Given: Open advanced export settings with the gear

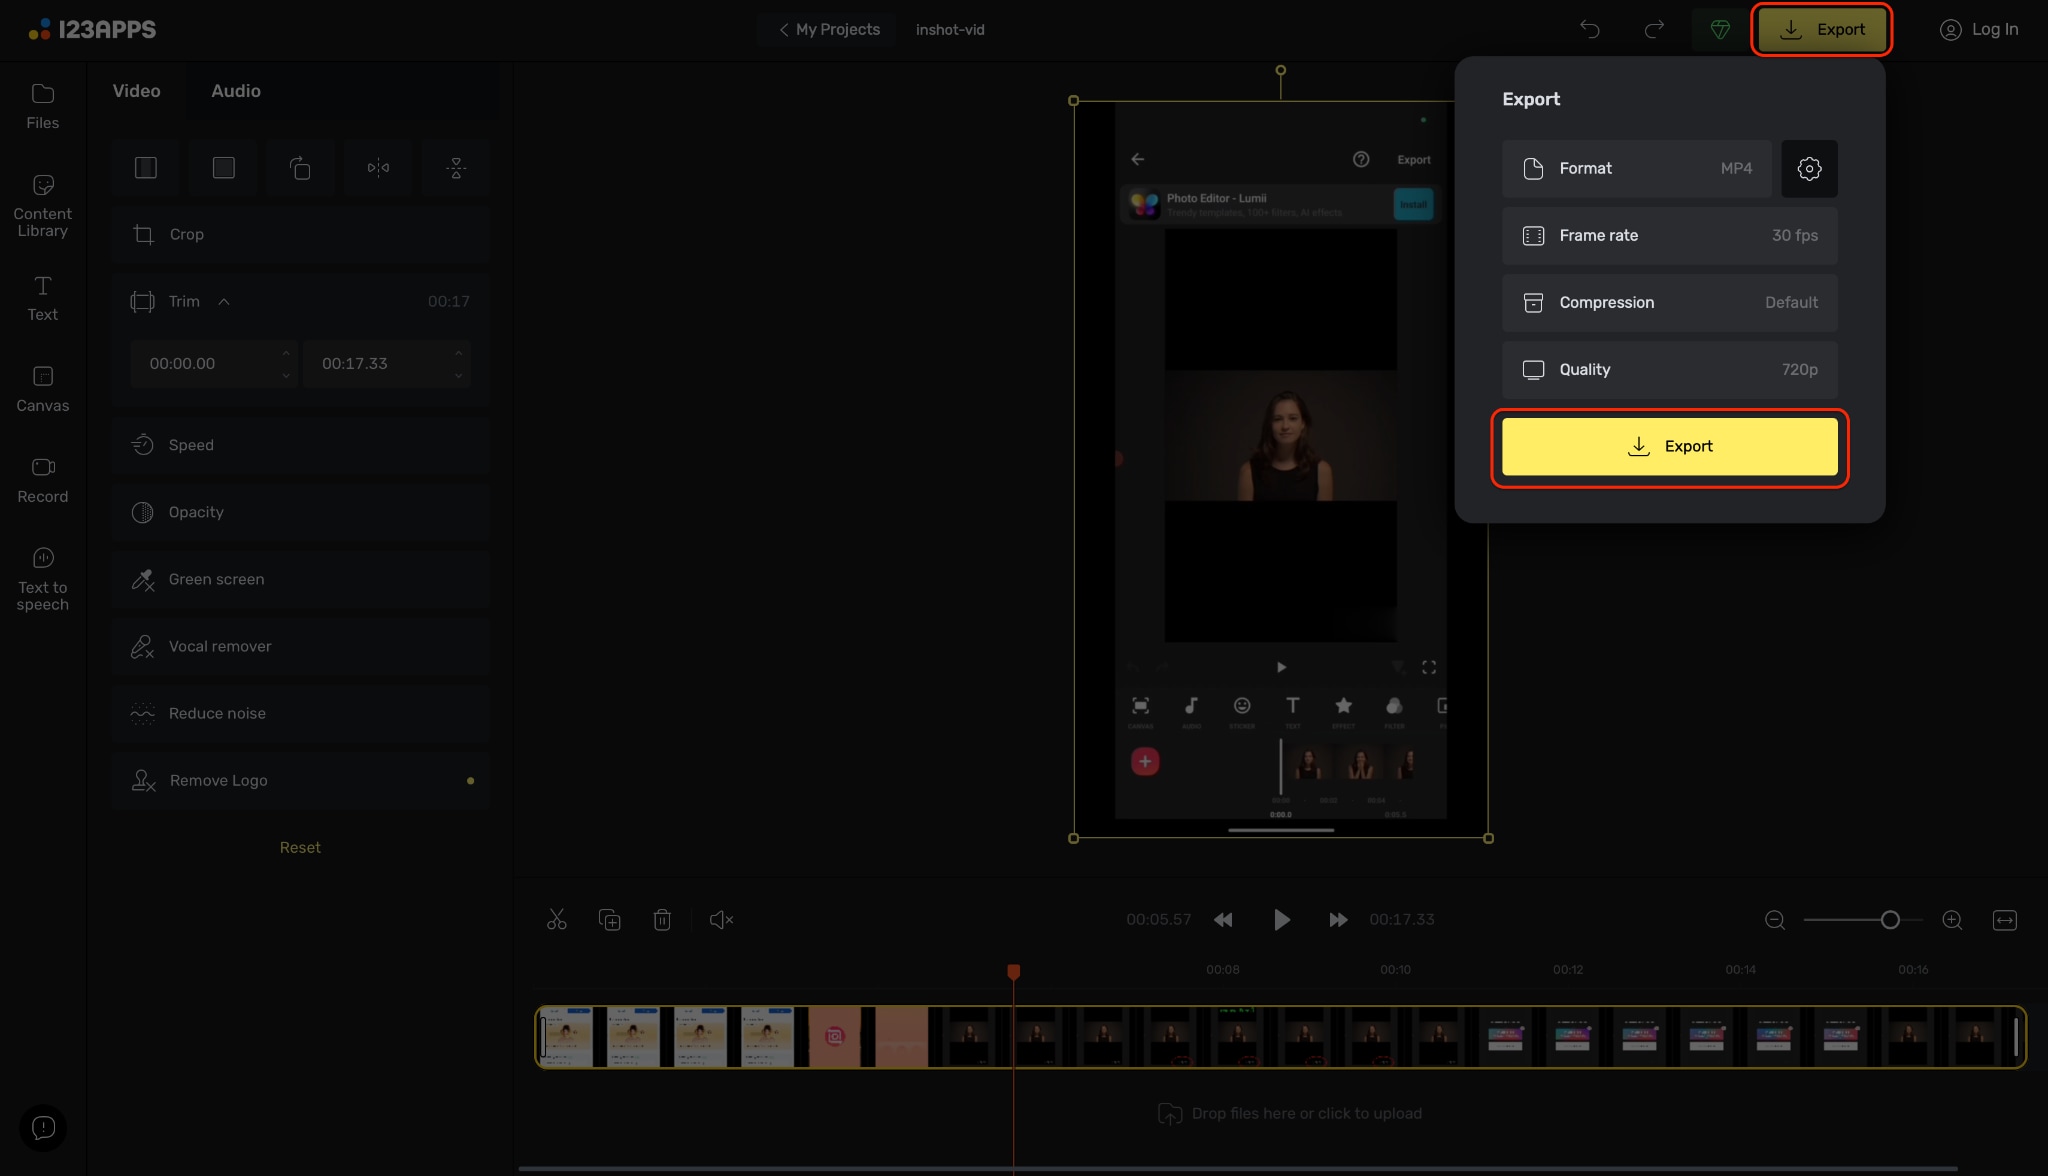Looking at the screenshot, I should pos(1809,168).
